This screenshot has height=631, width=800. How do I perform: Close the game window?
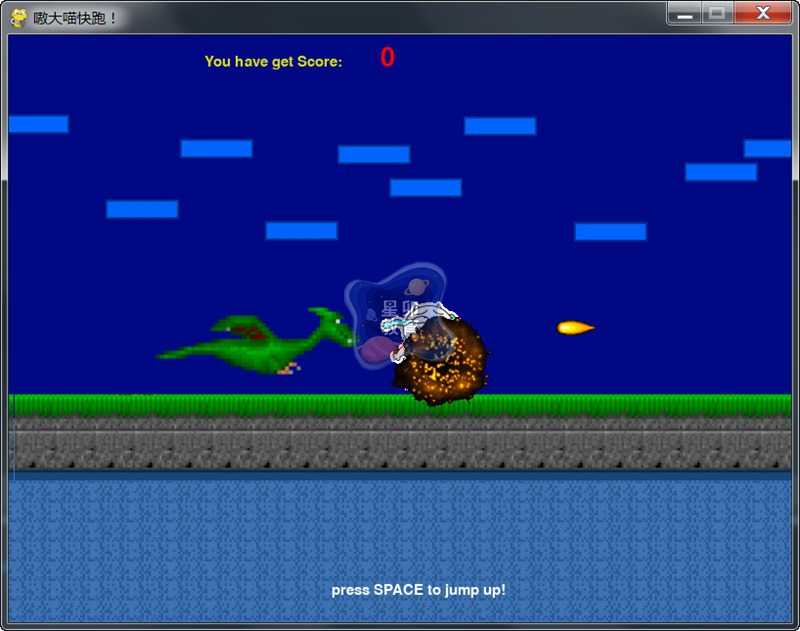click(763, 13)
